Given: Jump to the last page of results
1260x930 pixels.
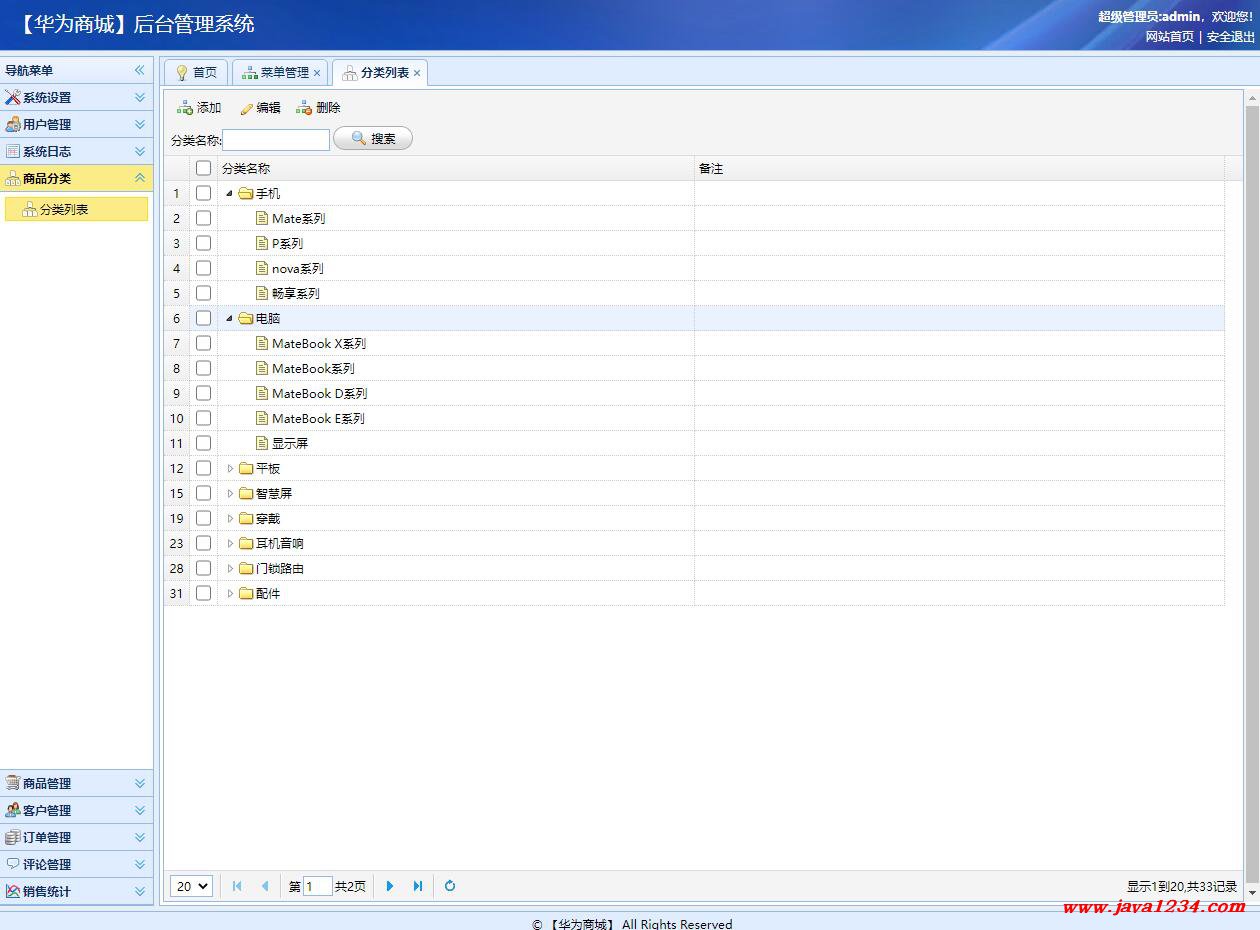Looking at the screenshot, I should [x=418, y=886].
